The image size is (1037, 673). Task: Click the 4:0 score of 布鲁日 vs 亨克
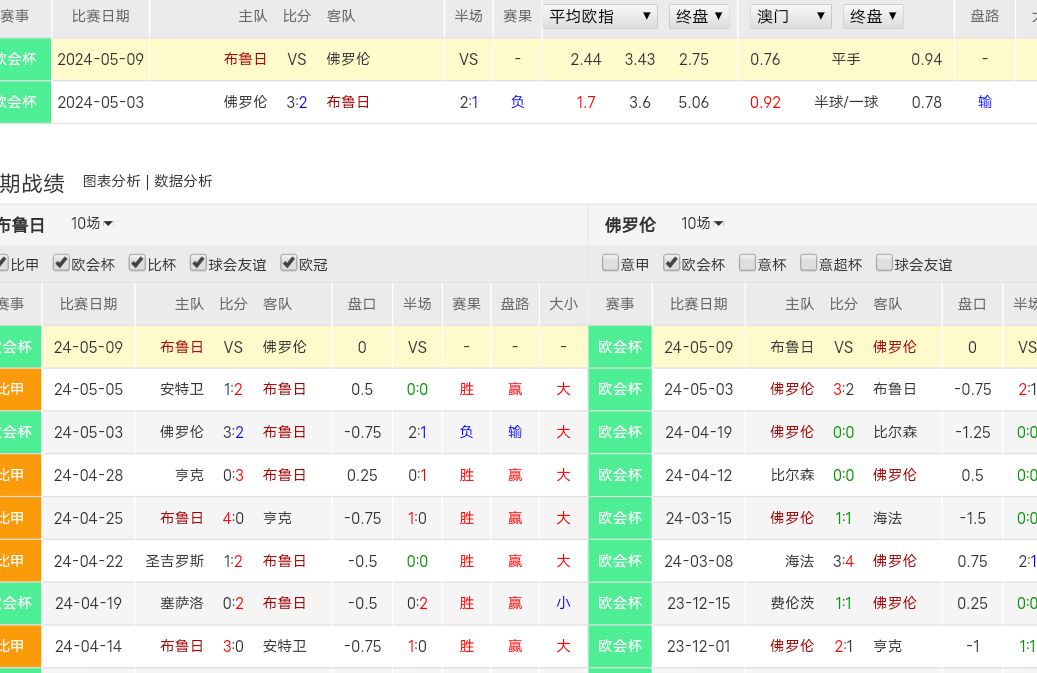click(x=233, y=518)
